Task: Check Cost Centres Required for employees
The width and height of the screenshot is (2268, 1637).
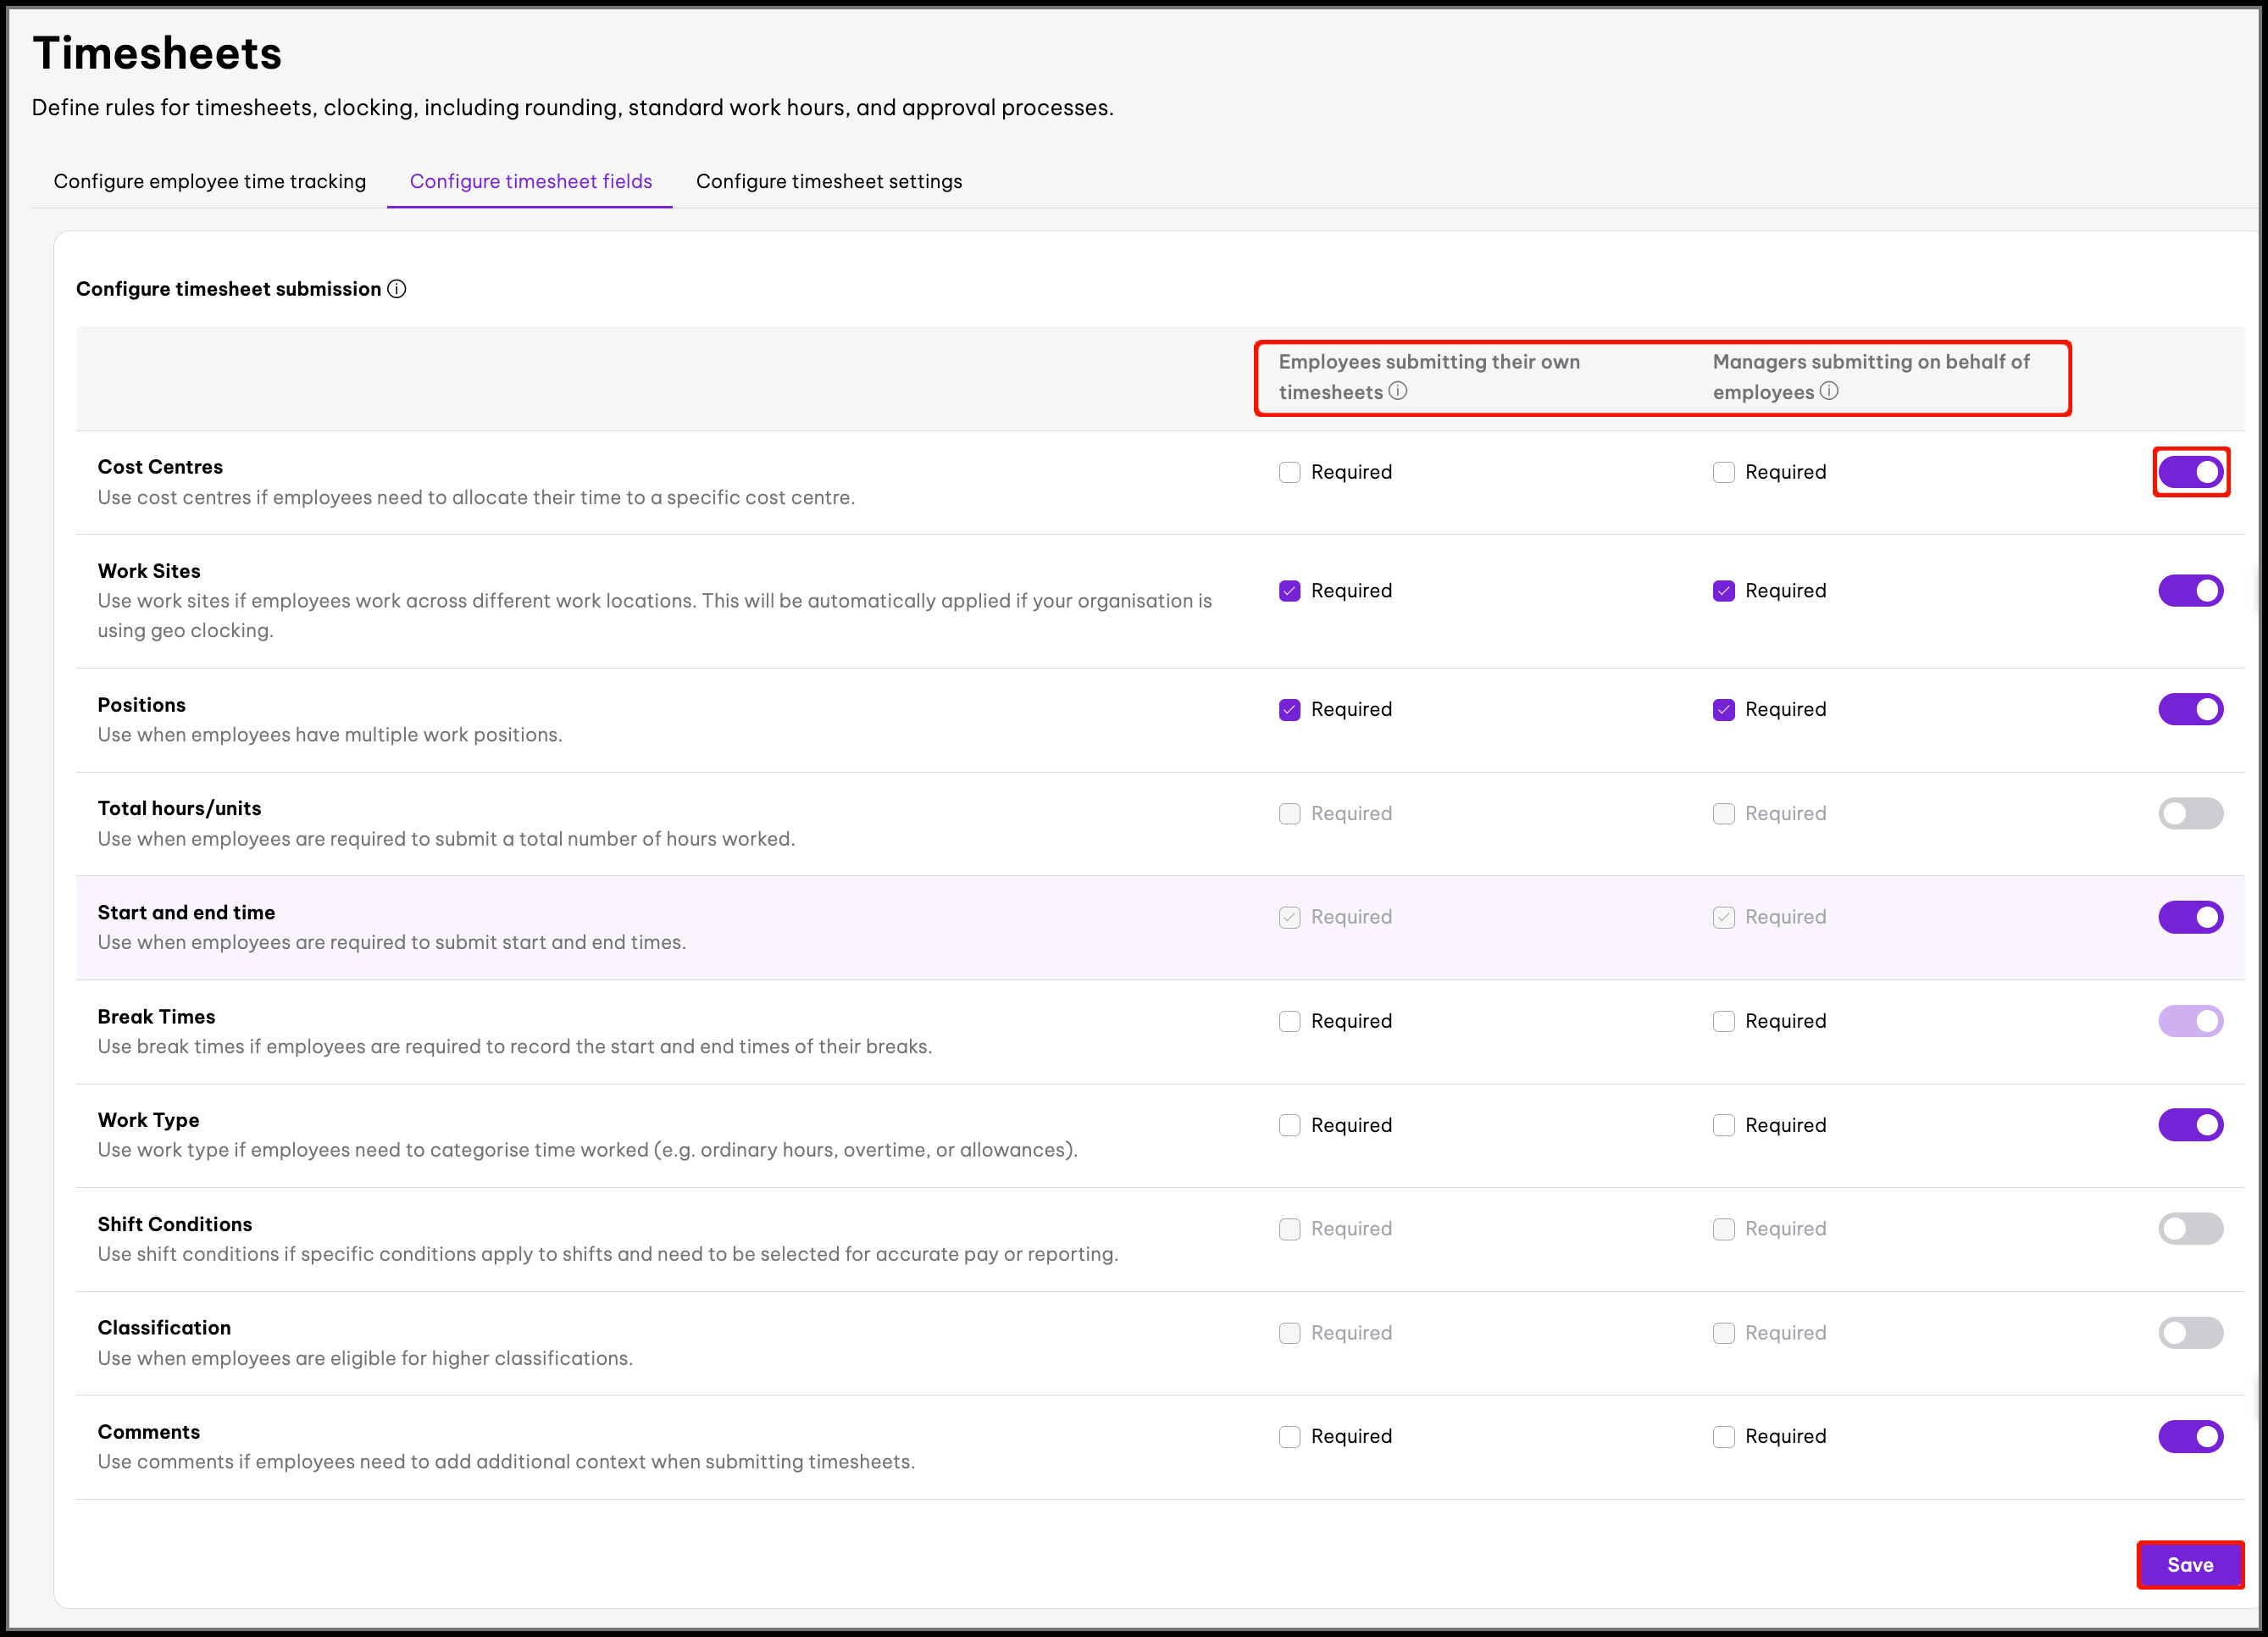Action: click(1290, 472)
